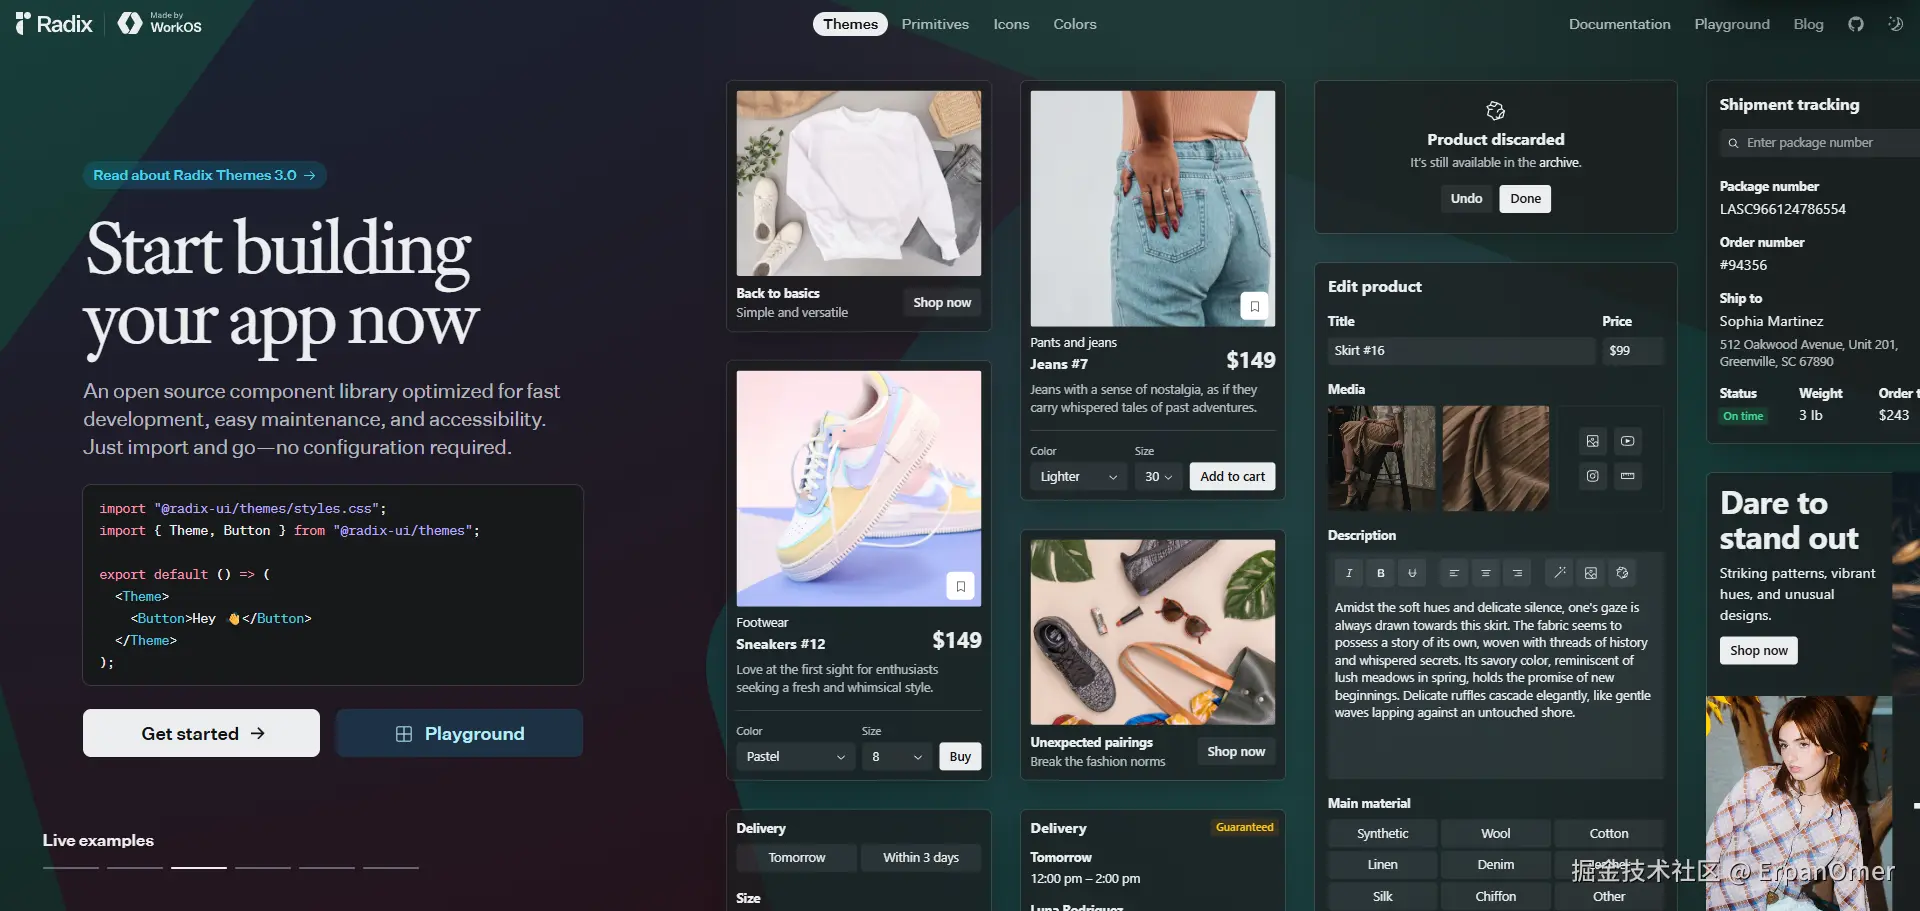The height and width of the screenshot is (911, 1920).
Task: Select Synthetic as main material
Action: (1383, 833)
